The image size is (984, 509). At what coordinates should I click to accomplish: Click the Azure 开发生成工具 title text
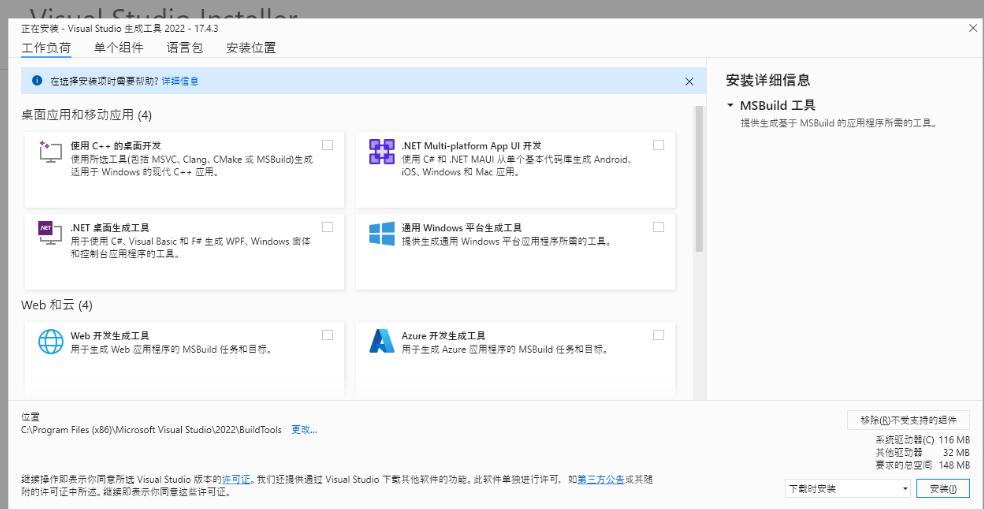(444, 336)
